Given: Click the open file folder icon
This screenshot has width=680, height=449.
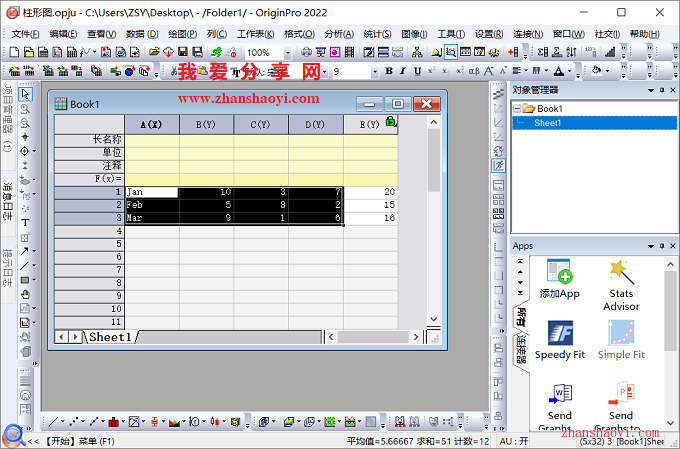Looking at the screenshot, I should (x=154, y=52).
